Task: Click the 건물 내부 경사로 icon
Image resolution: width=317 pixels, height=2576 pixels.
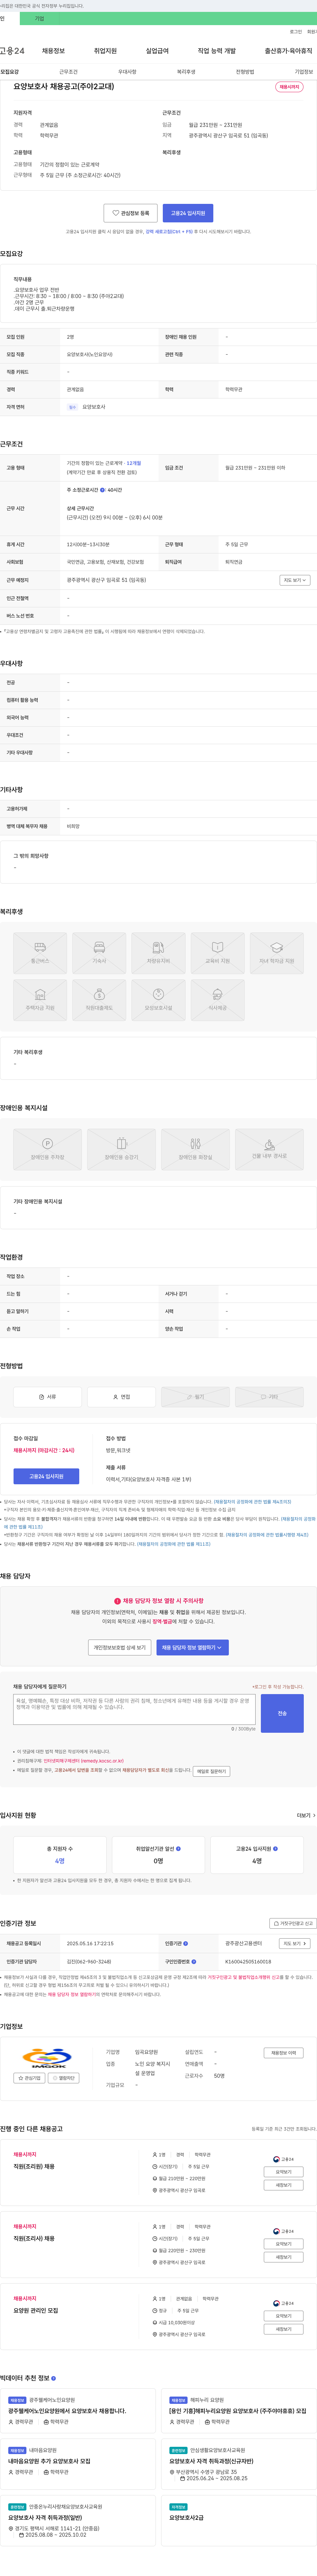Action: pyautogui.click(x=269, y=1149)
